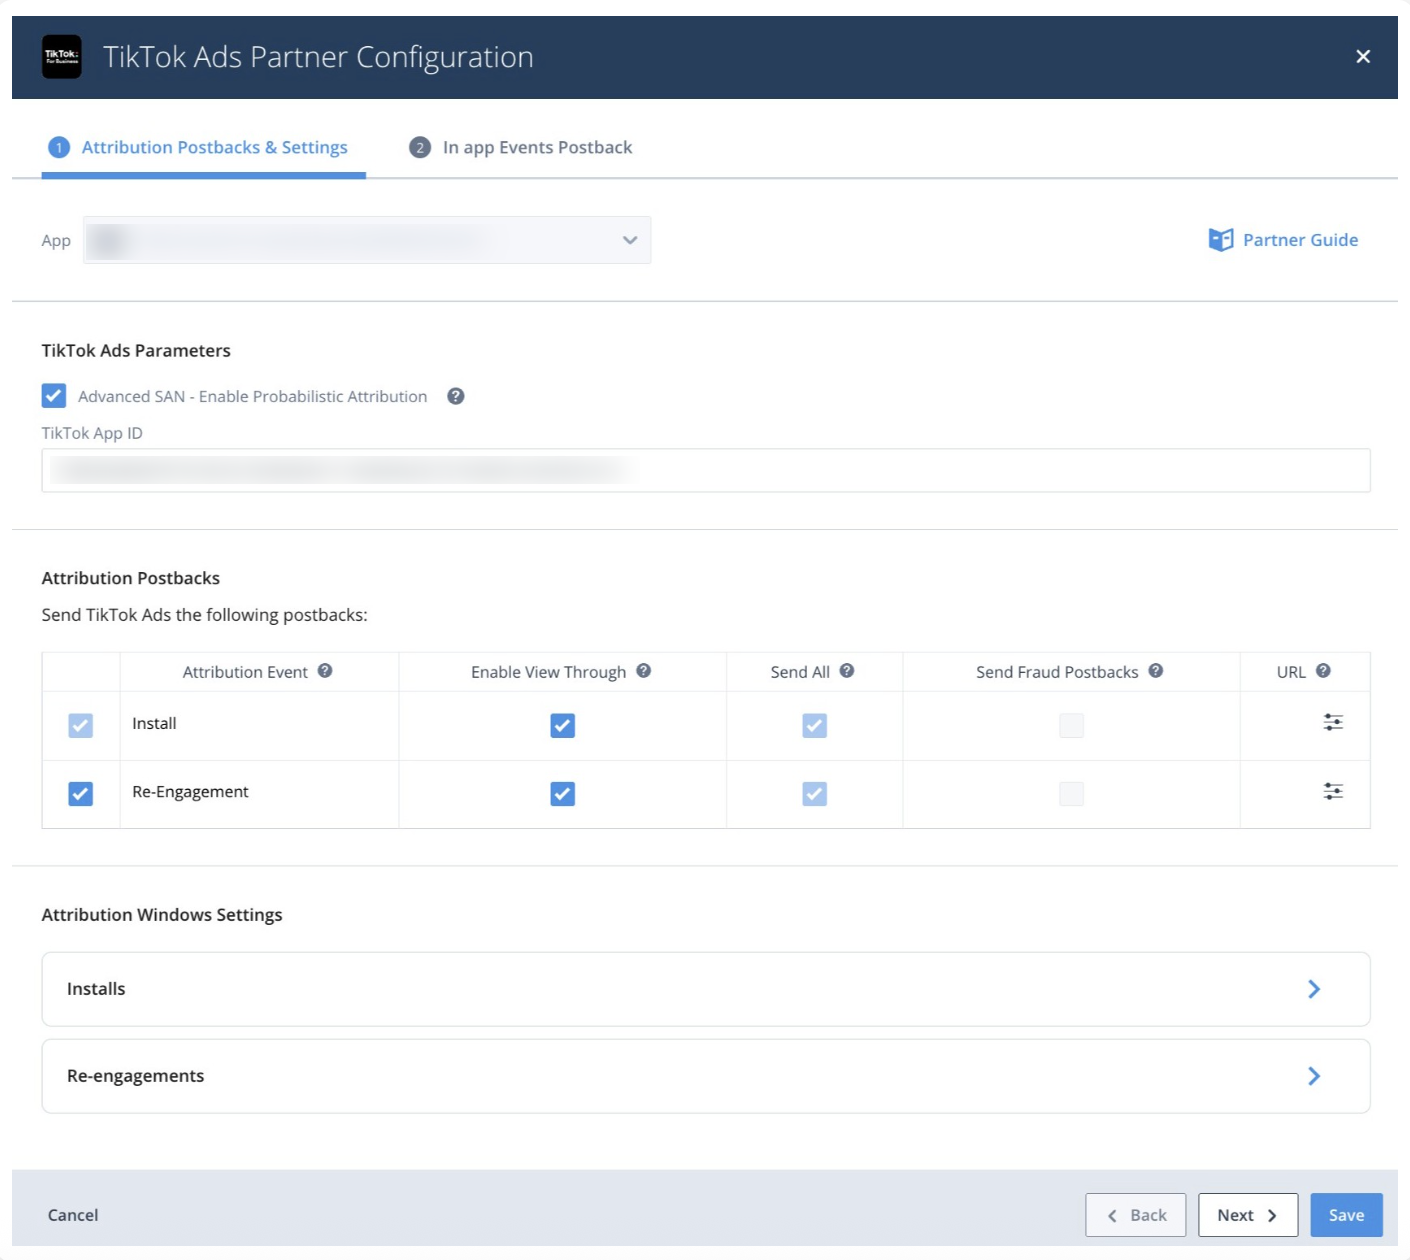Click help icon next to Send All

[x=847, y=671]
